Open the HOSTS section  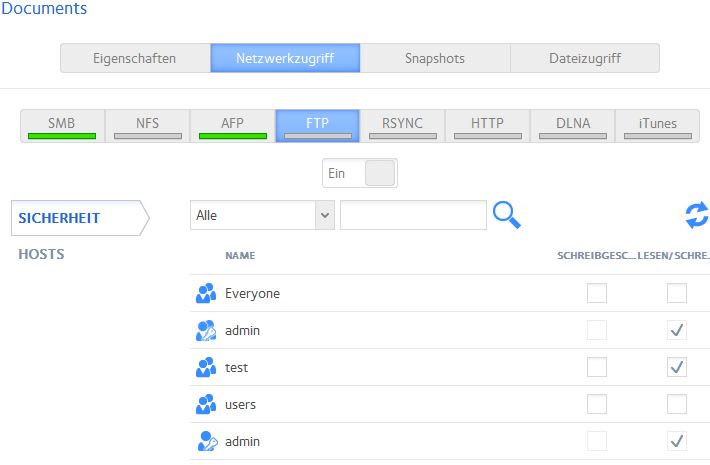pos(42,254)
